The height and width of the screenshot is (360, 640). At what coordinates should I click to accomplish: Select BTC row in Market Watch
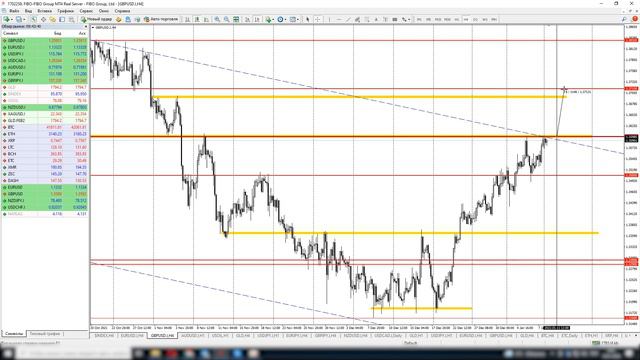[x=45, y=127]
